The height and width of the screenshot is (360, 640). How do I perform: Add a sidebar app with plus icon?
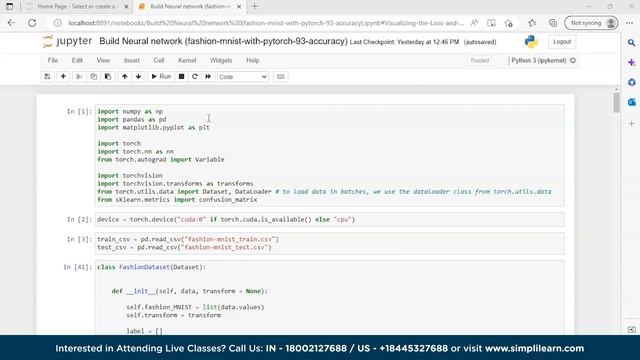click(631, 123)
